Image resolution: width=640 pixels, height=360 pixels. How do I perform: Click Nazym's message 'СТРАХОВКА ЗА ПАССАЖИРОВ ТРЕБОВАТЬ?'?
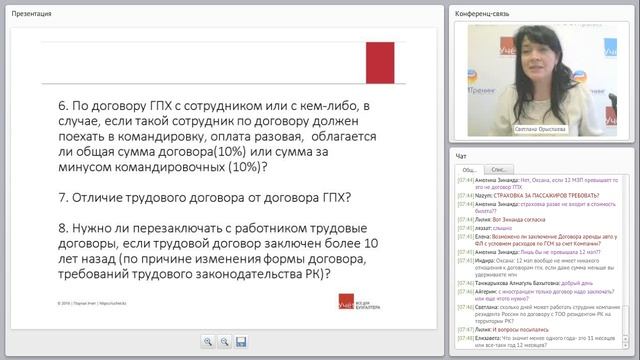528,196
